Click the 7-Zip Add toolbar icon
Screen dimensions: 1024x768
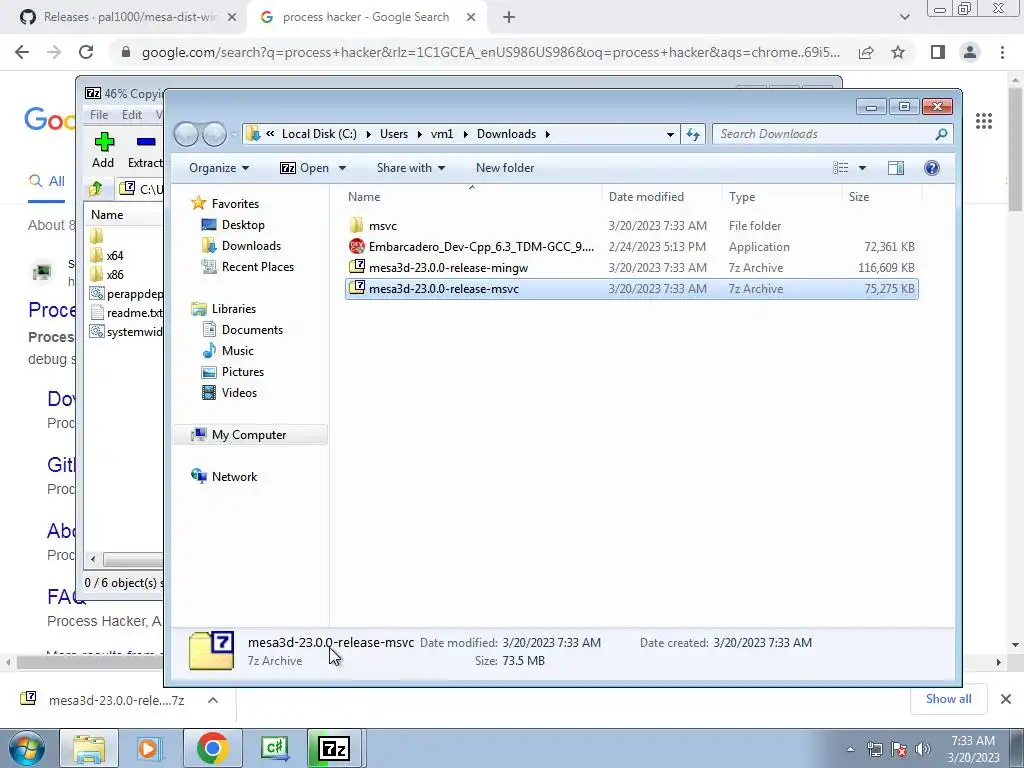pyautogui.click(x=103, y=142)
